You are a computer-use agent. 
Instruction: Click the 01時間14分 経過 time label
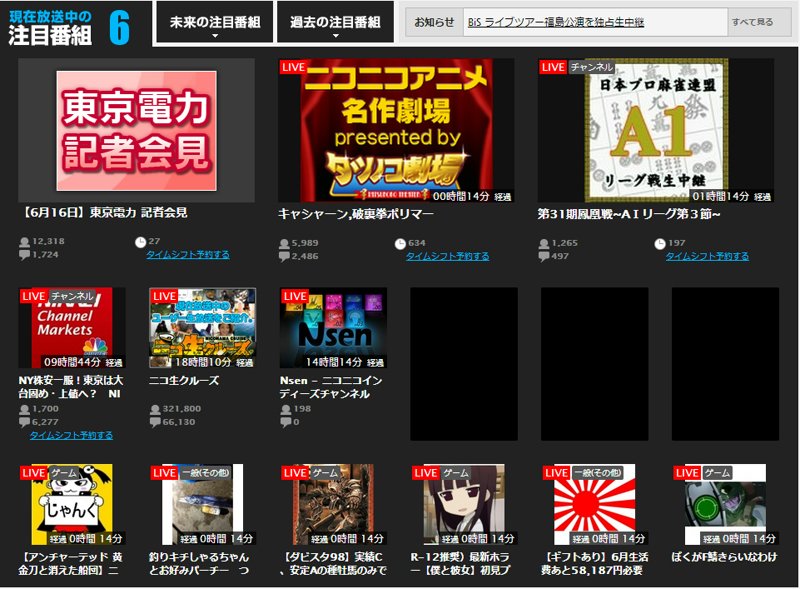(731, 196)
